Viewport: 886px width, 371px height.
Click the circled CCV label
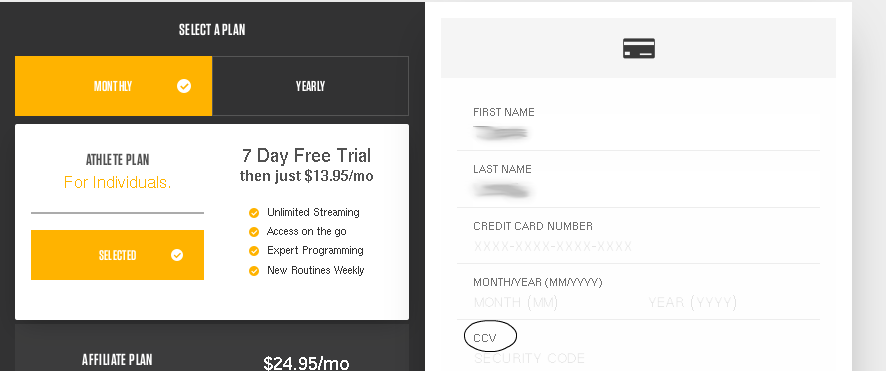(x=485, y=338)
